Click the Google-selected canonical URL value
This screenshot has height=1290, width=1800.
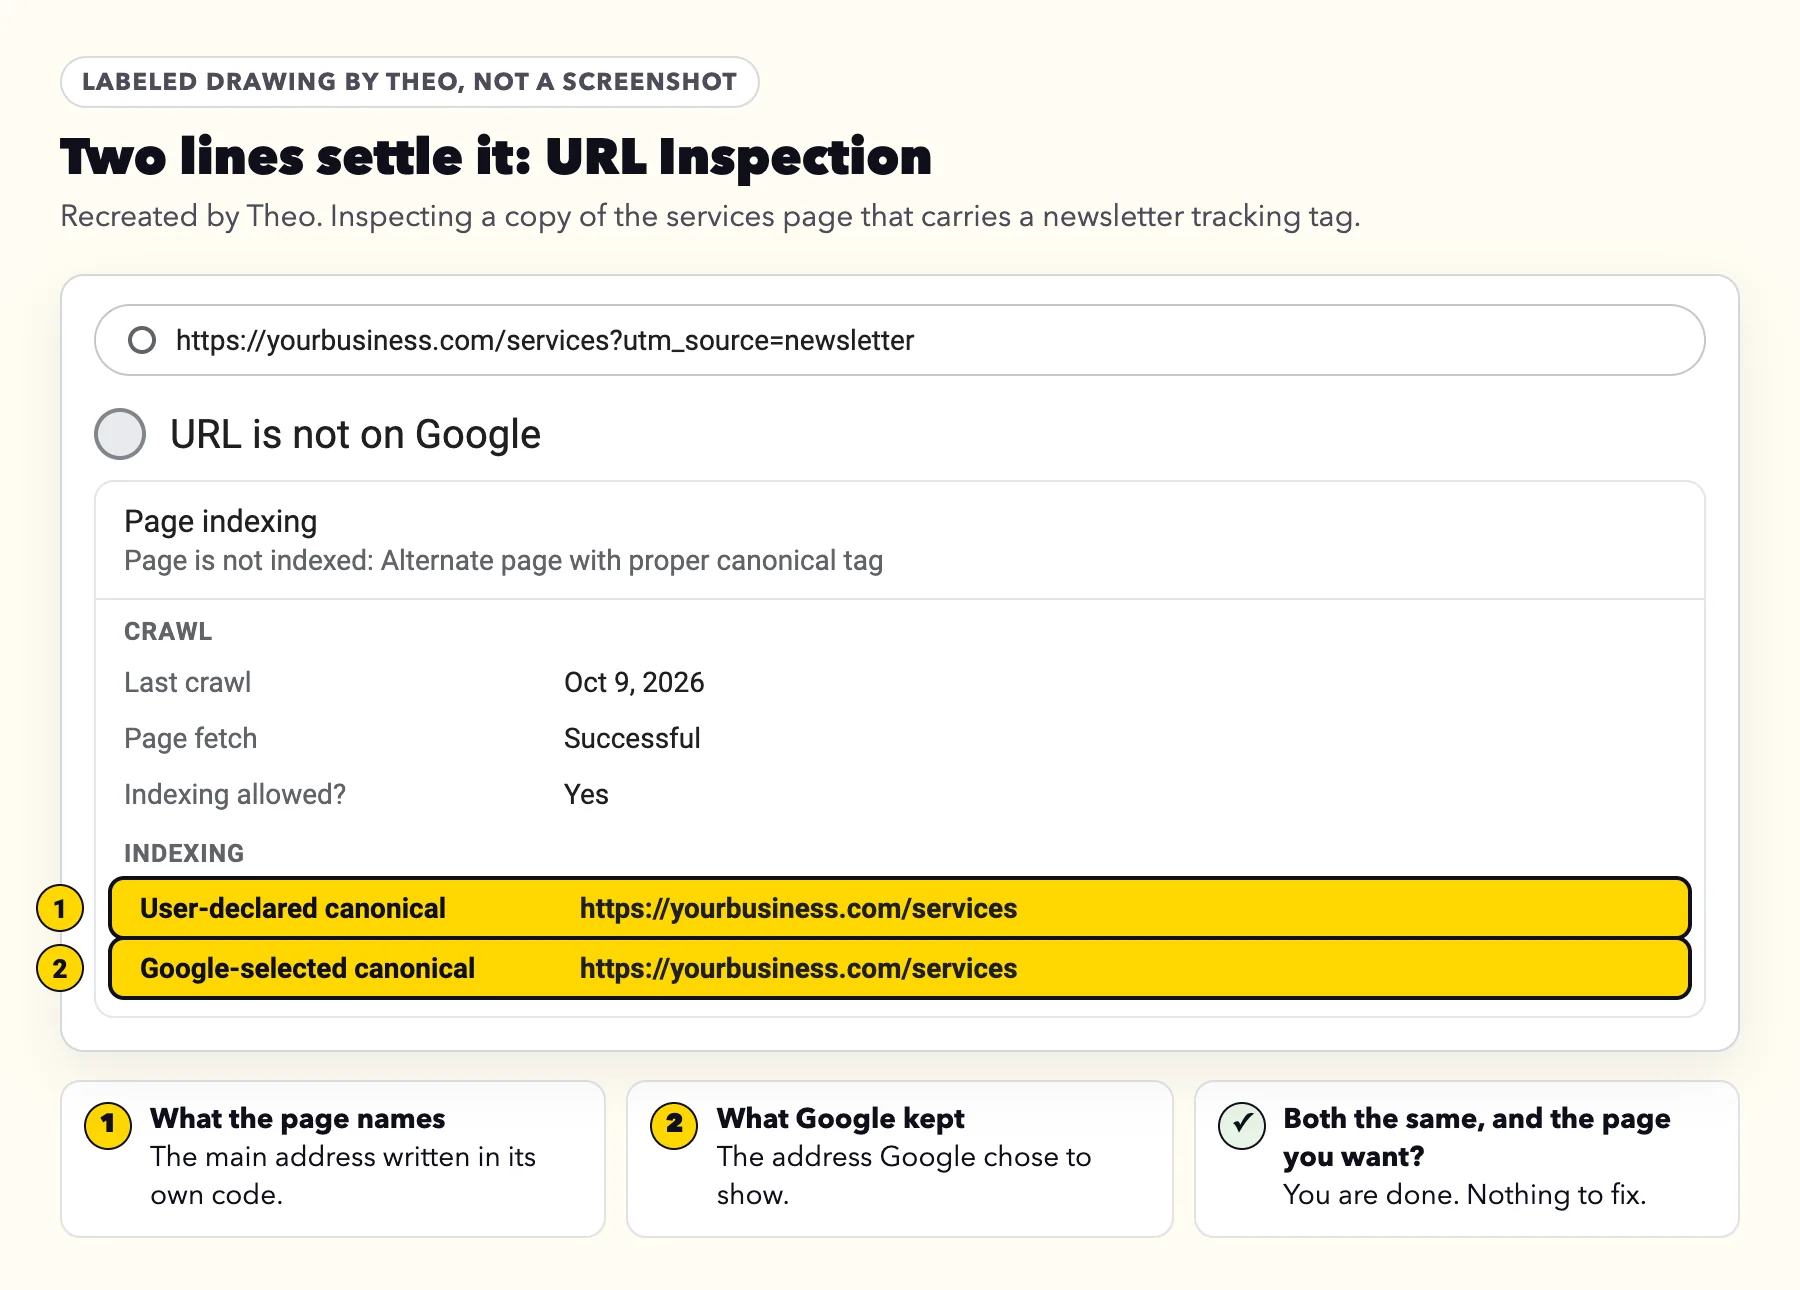(x=798, y=968)
